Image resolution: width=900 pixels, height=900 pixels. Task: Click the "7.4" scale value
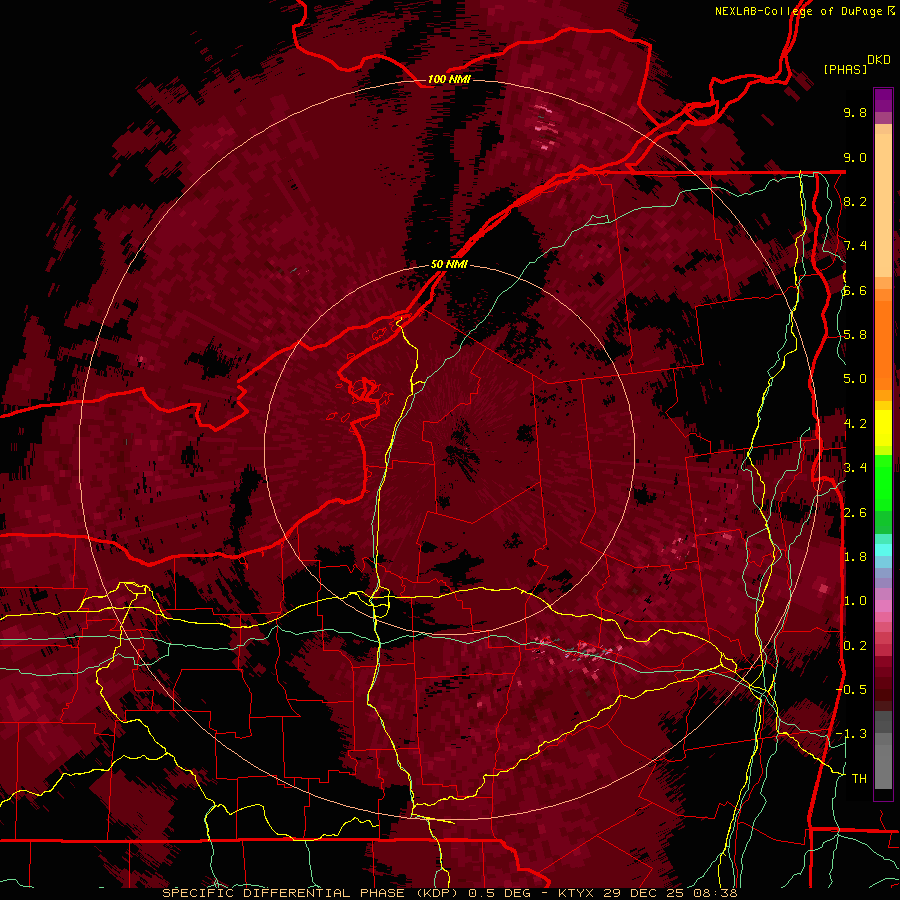click(855, 246)
